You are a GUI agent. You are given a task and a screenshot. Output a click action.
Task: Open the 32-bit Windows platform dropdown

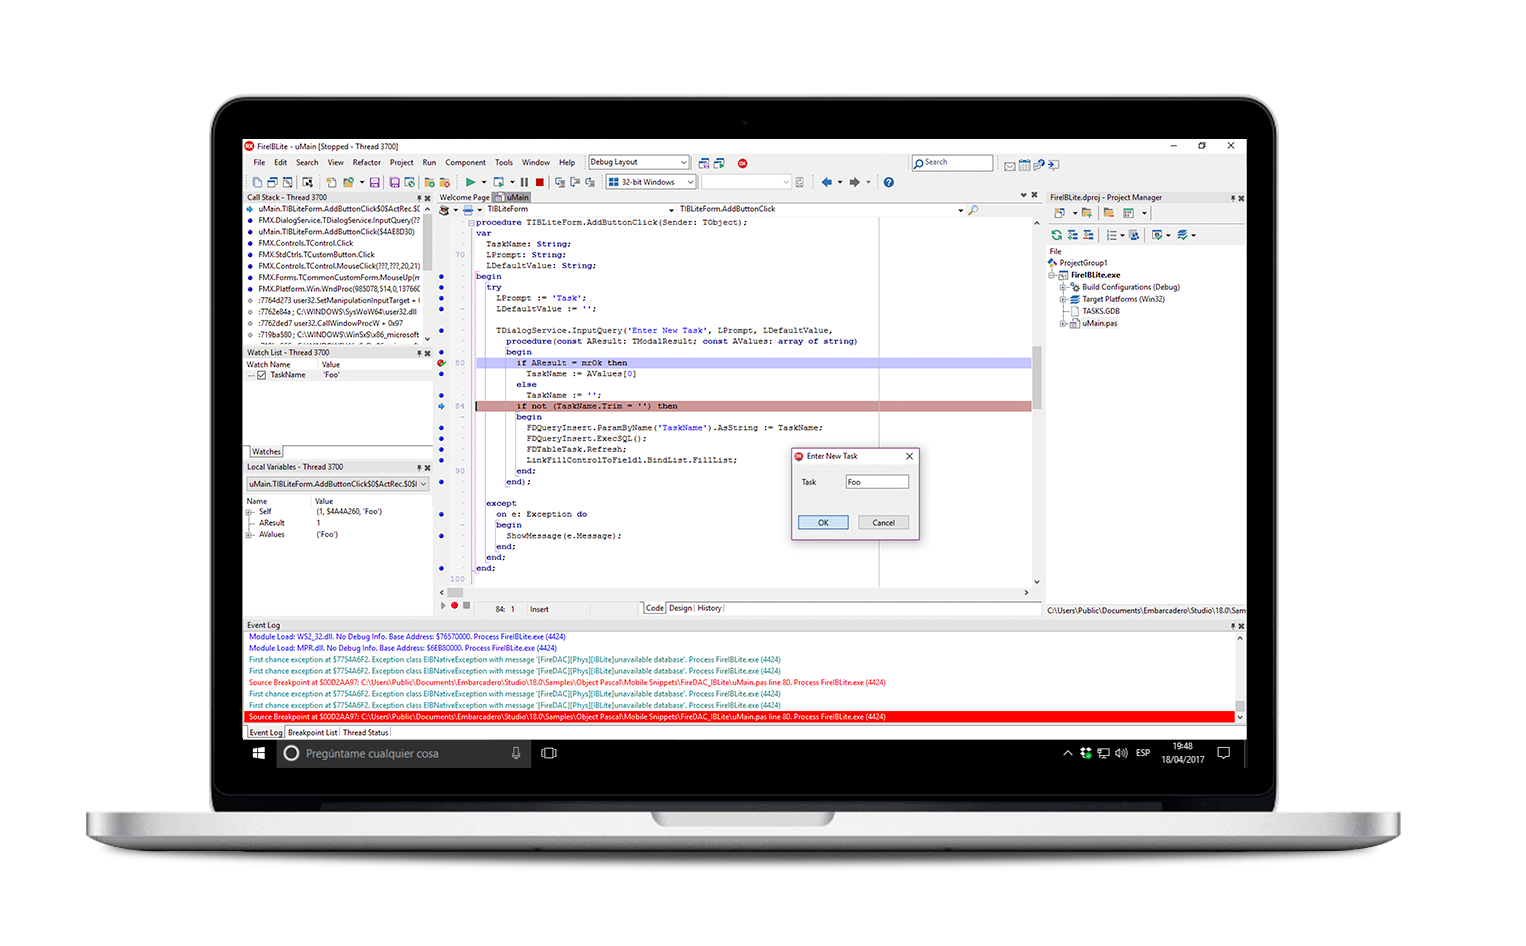(x=690, y=182)
